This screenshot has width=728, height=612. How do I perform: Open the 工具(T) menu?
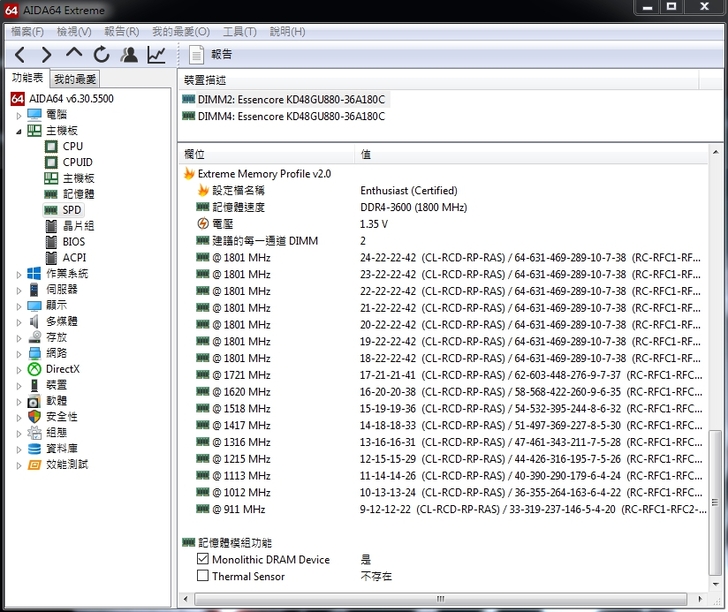(240, 32)
